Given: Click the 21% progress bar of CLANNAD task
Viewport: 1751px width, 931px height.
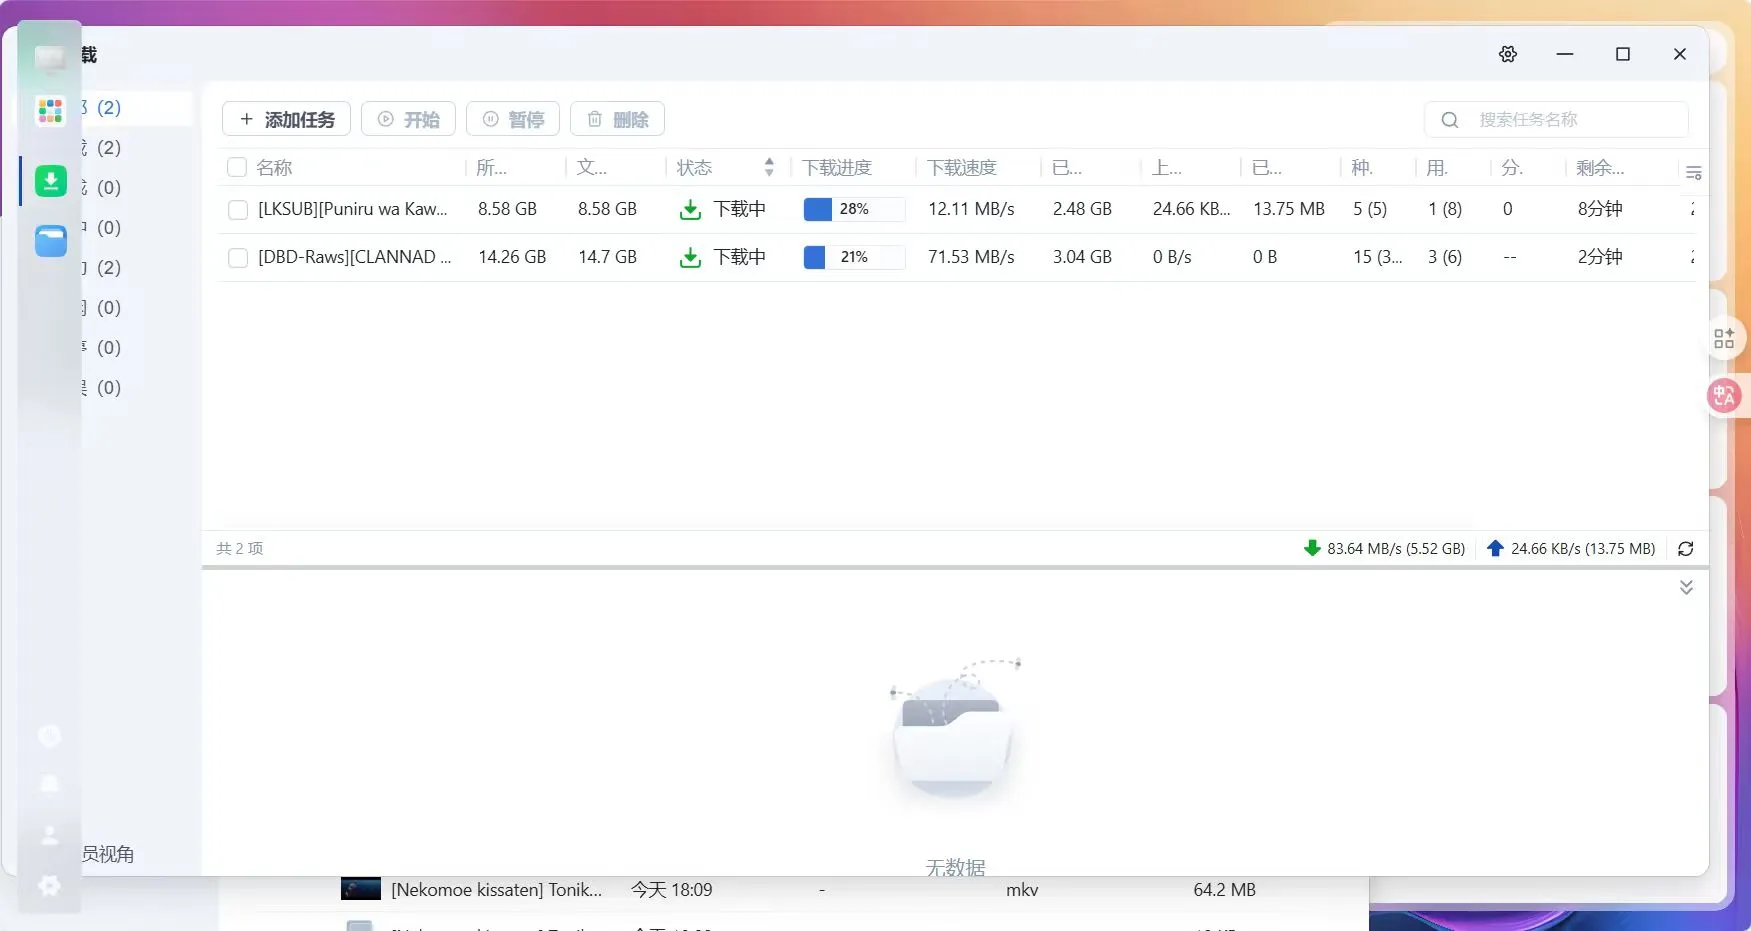Looking at the screenshot, I should click(x=854, y=257).
